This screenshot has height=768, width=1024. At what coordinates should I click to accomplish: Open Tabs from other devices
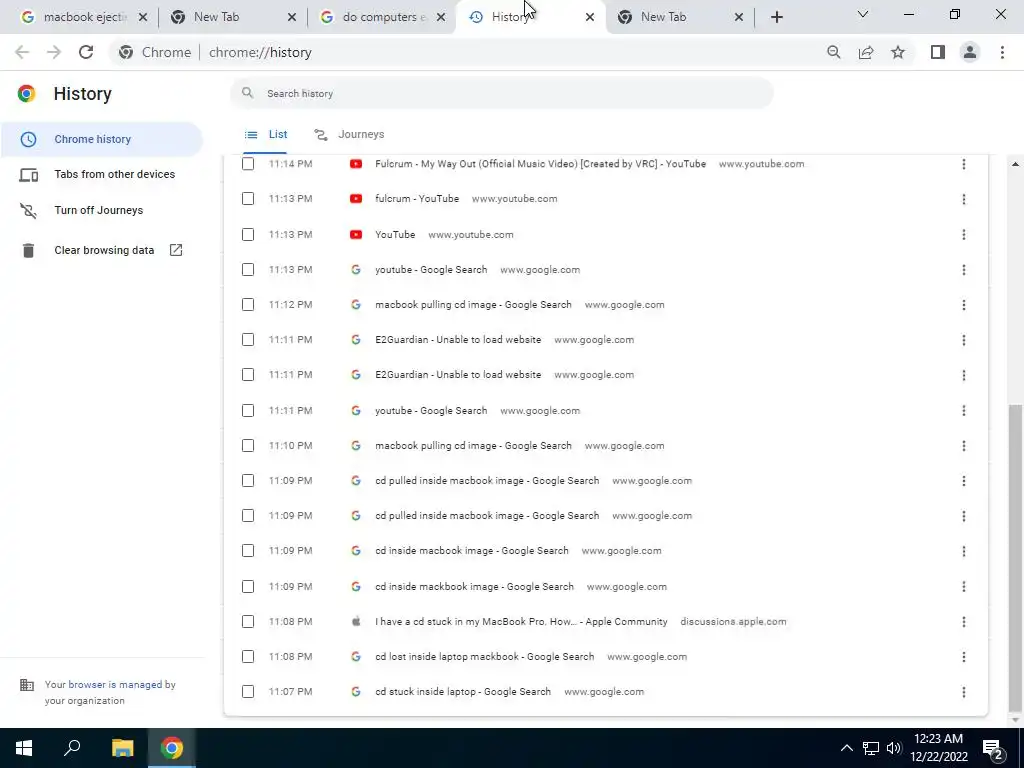(101, 174)
